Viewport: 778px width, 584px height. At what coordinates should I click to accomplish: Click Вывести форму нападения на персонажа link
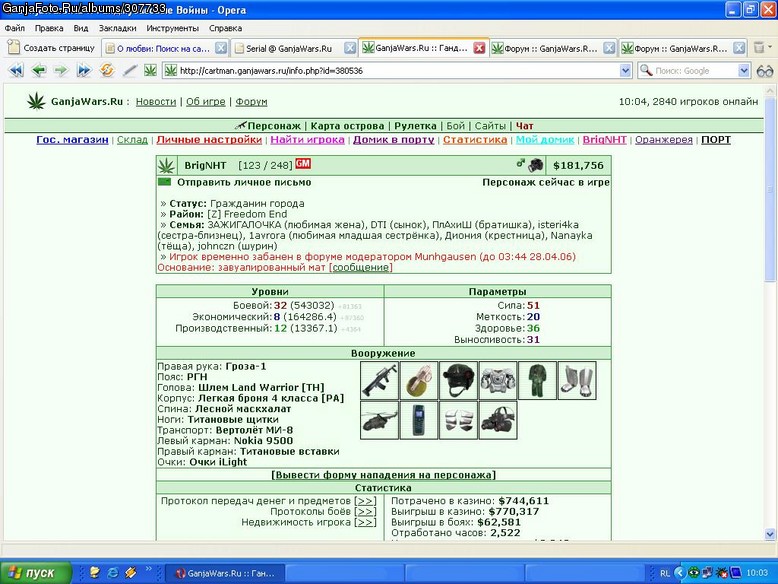click(x=384, y=475)
